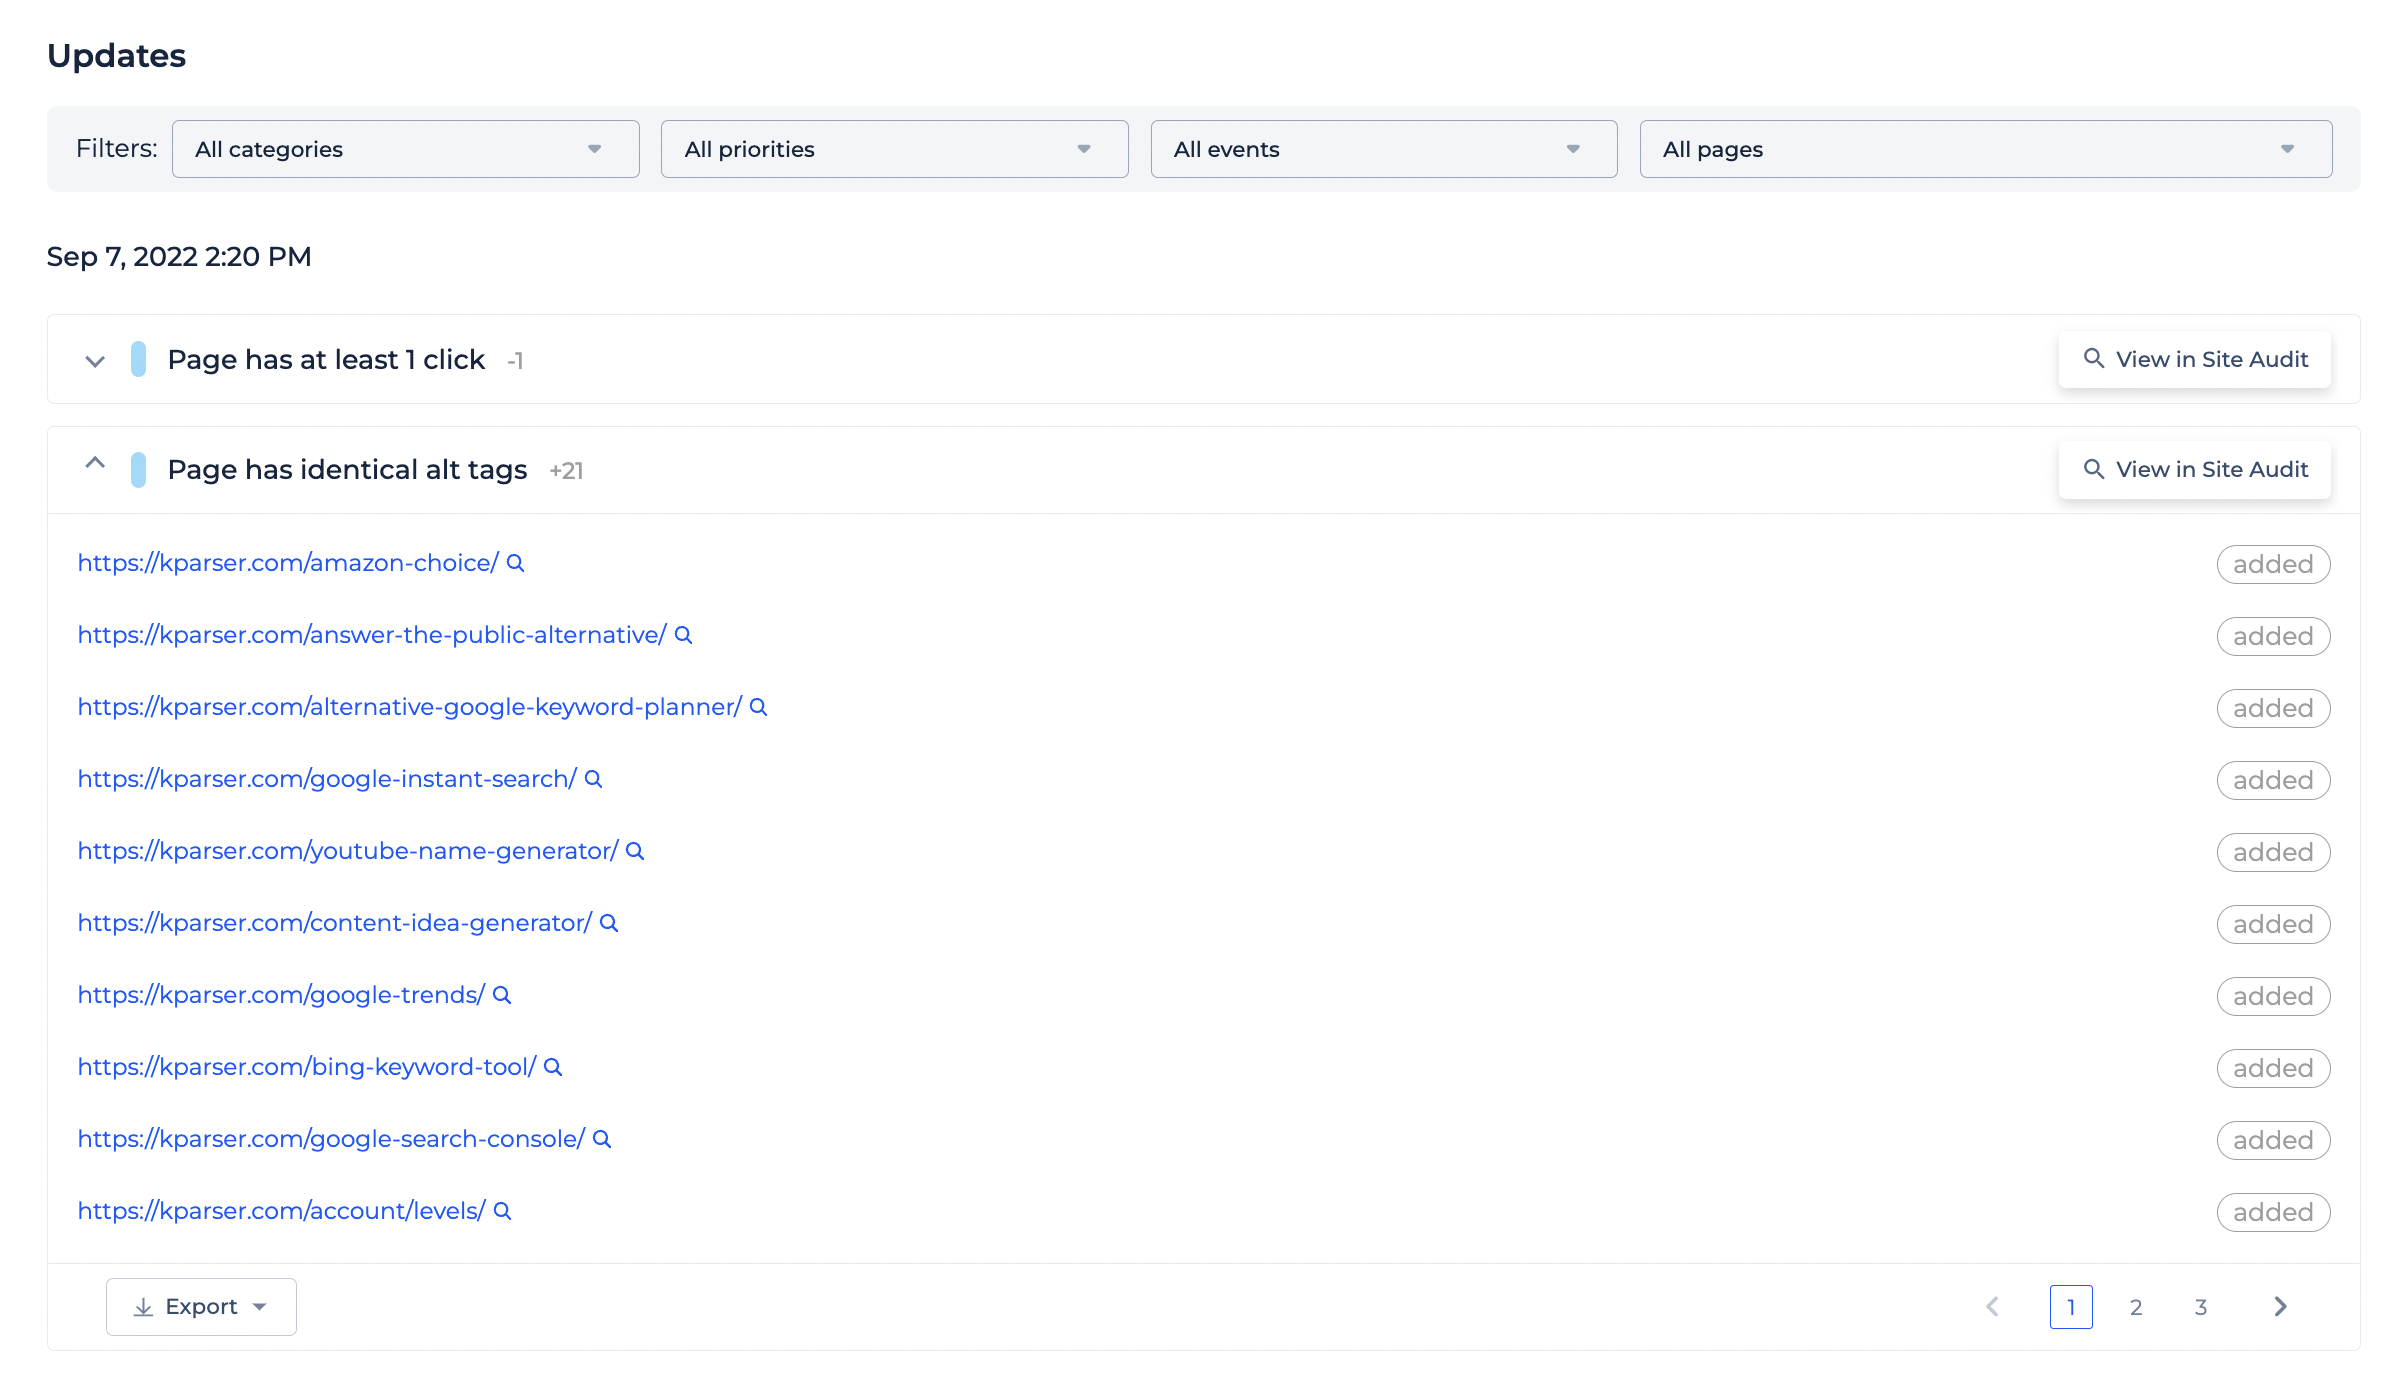View 'Page has at least 1 click' in Site Audit
This screenshot has height=1392, width=2402.
pyautogui.click(x=2195, y=359)
